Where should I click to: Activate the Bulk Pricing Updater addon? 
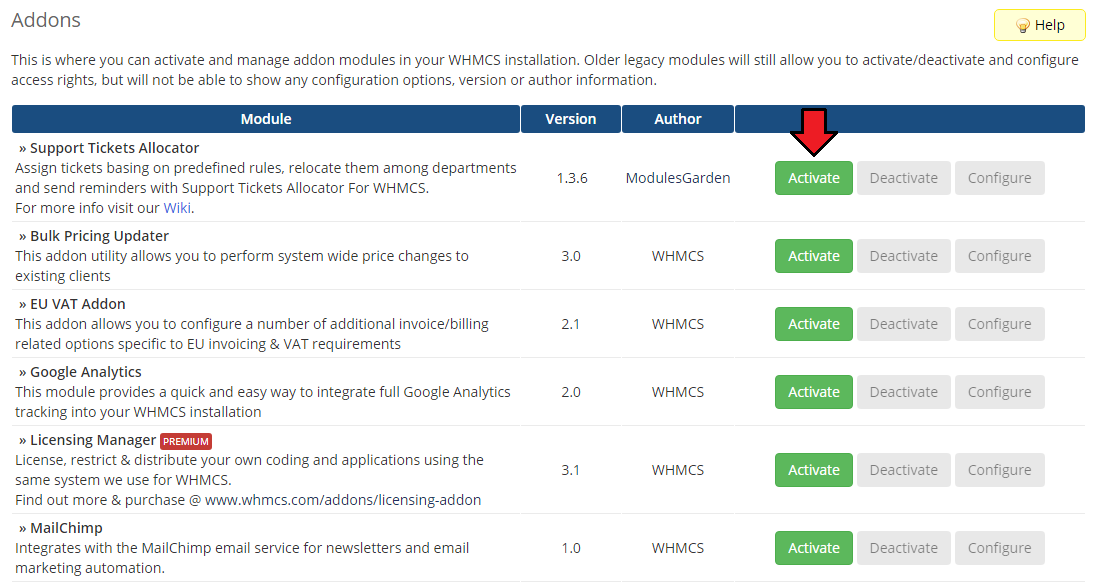[x=814, y=256]
